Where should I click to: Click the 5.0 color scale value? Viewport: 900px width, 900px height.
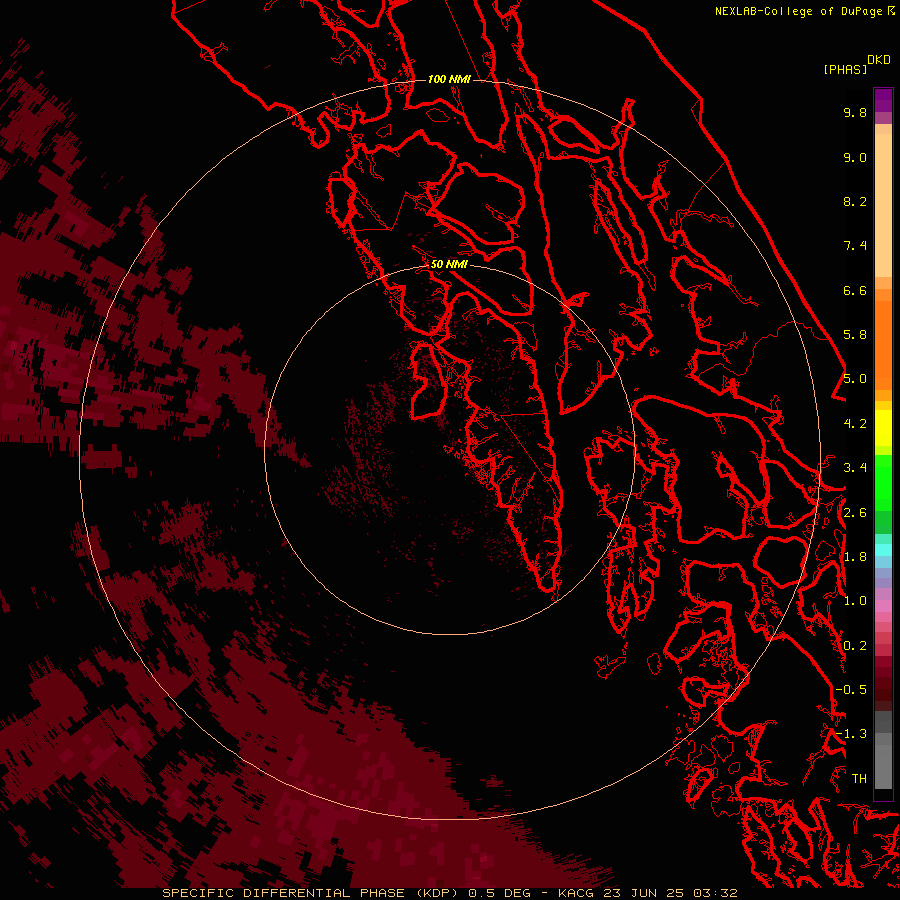(855, 379)
